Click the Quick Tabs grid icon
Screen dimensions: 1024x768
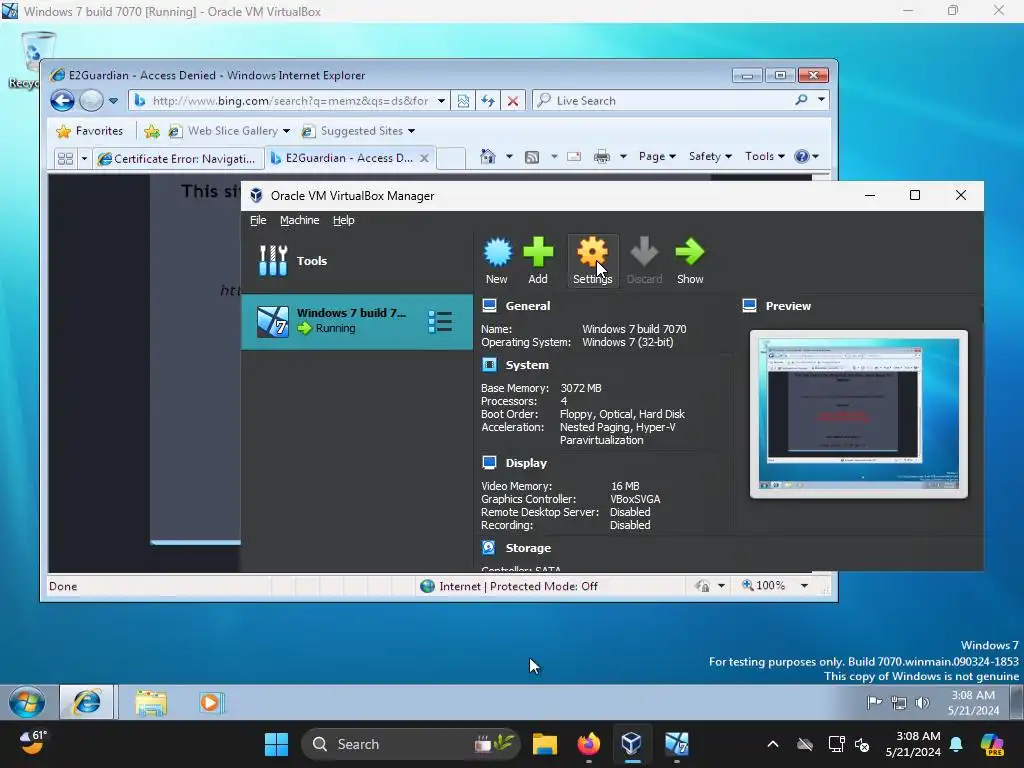[65, 158]
